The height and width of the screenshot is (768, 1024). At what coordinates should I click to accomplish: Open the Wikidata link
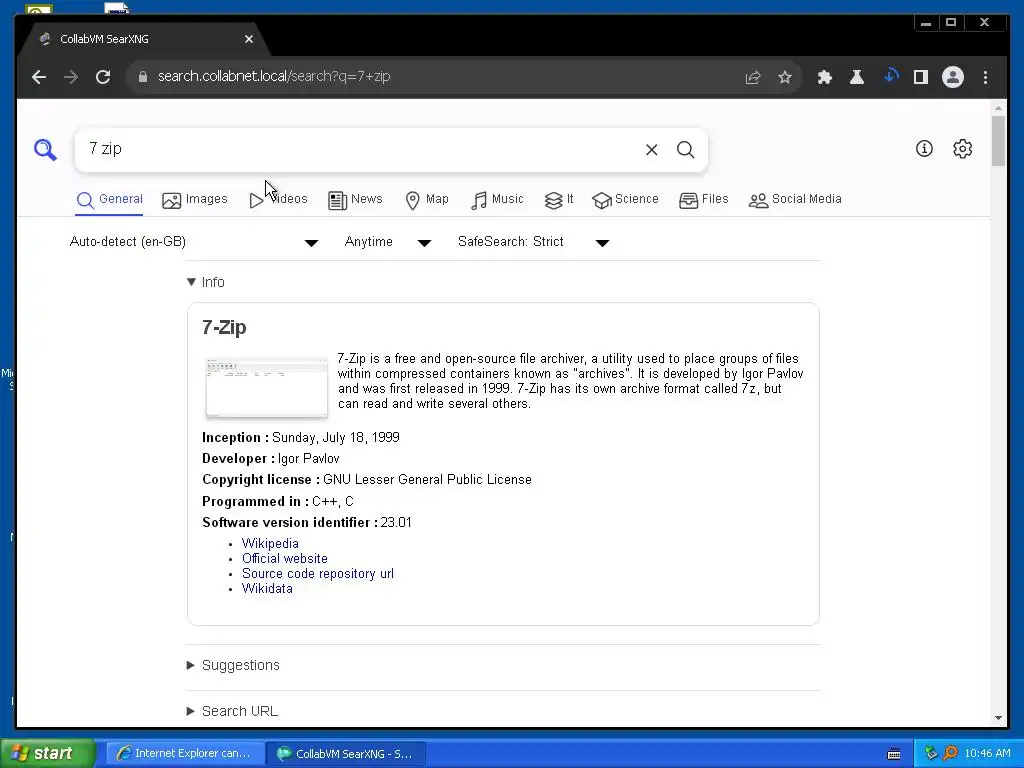[x=267, y=589]
